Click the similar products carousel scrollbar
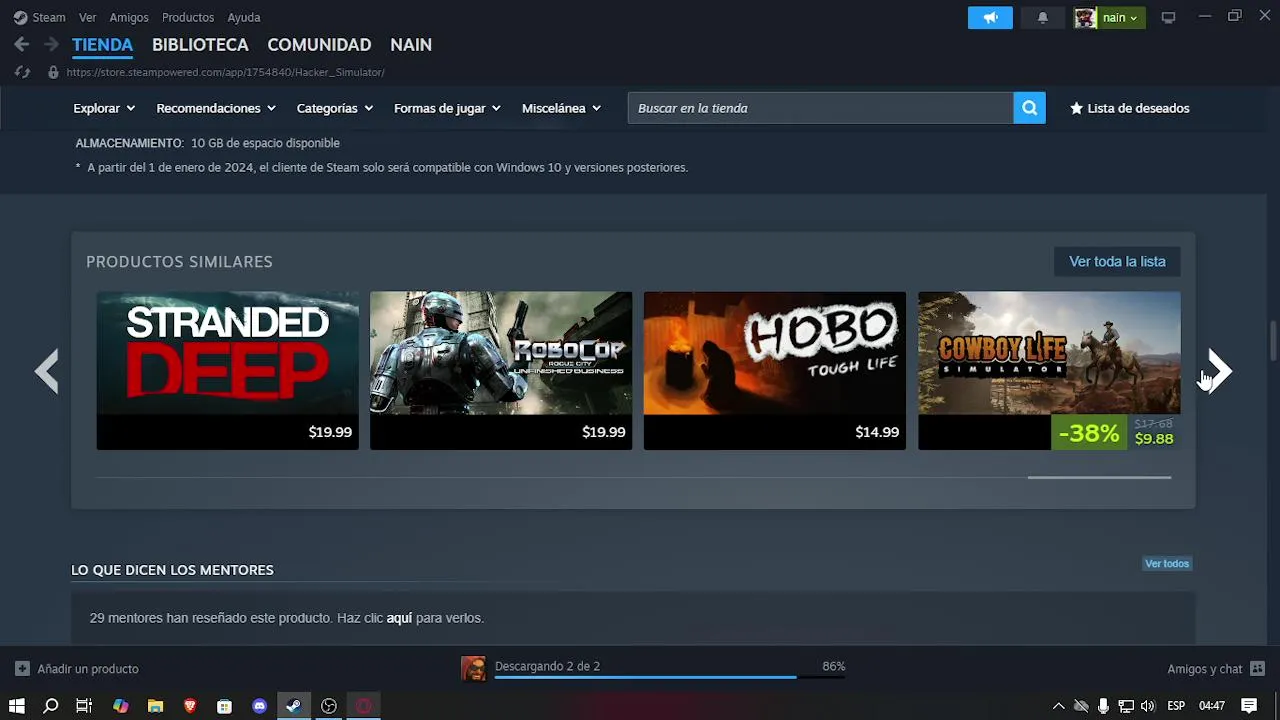Screen dimensions: 1280x720 tap(1099, 478)
